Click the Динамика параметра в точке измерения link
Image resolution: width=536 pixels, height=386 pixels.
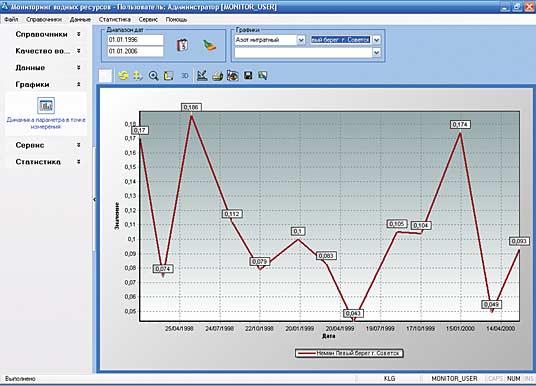pos(46,123)
